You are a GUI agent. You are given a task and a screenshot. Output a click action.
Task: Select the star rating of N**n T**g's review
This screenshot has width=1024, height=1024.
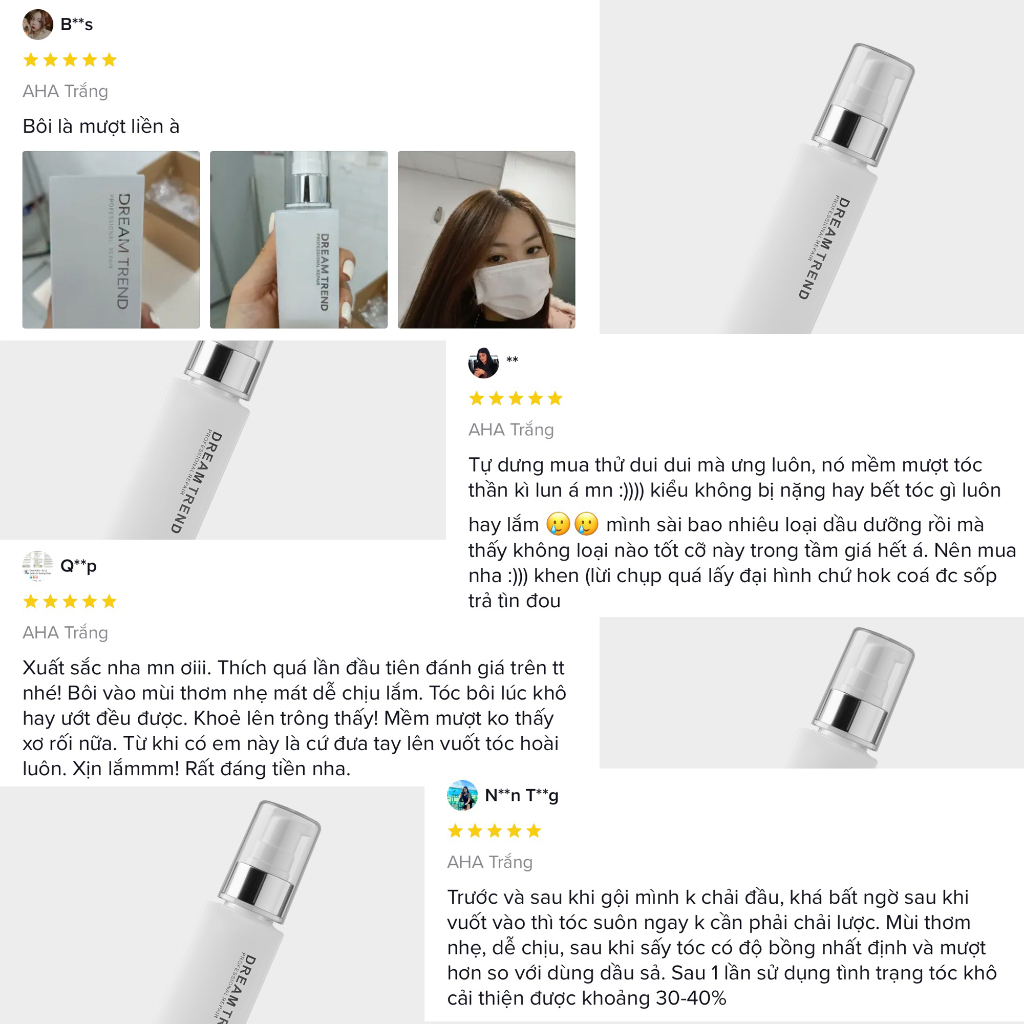pos(494,831)
